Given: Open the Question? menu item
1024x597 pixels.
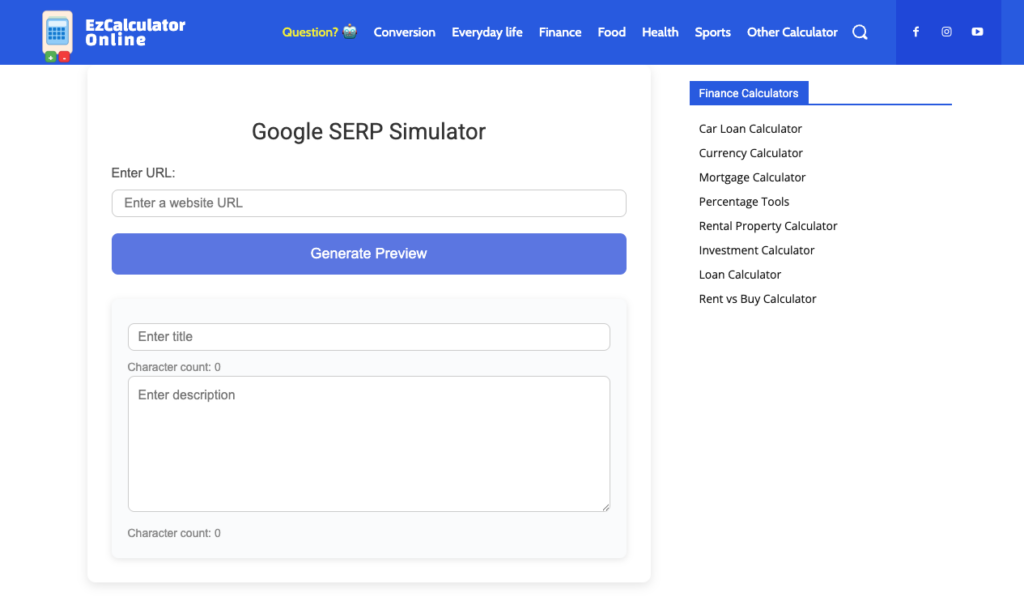Looking at the screenshot, I should 310,32.
